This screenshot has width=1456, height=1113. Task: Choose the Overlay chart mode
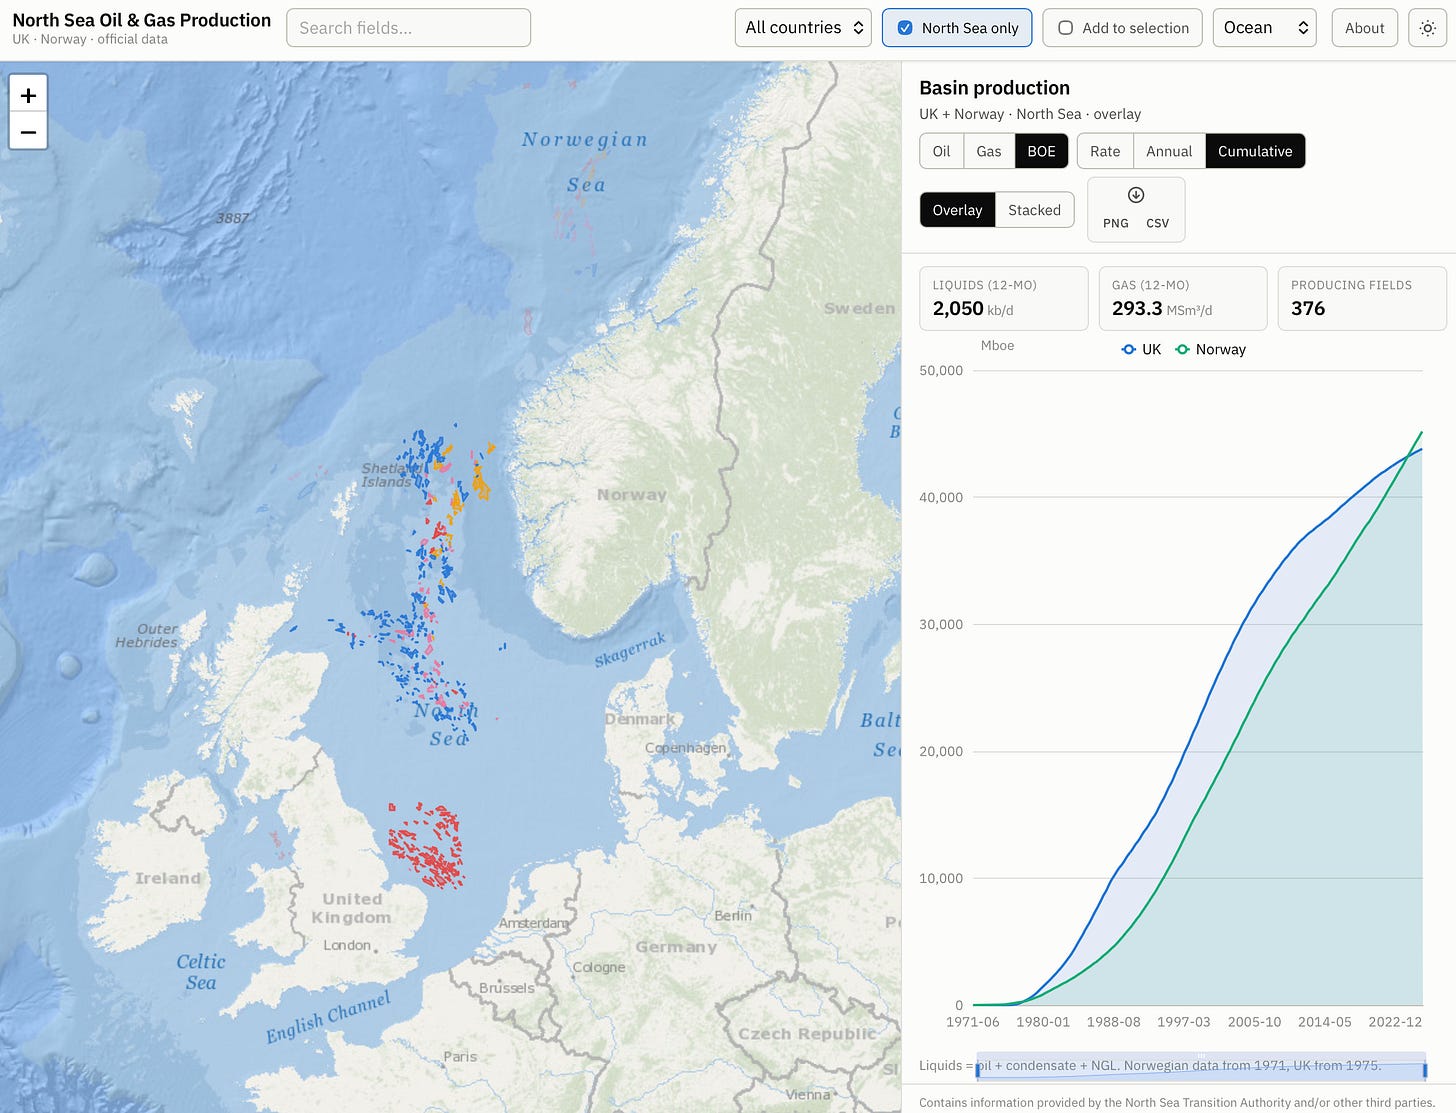point(957,210)
